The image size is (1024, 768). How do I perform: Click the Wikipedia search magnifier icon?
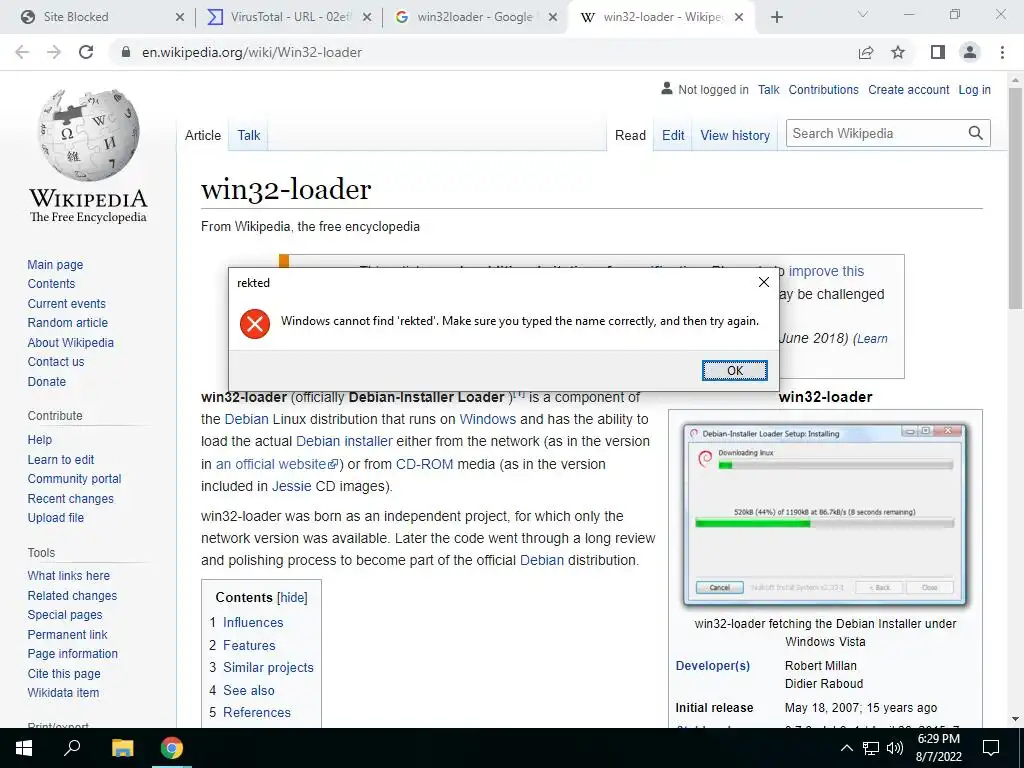[x=976, y=133]
